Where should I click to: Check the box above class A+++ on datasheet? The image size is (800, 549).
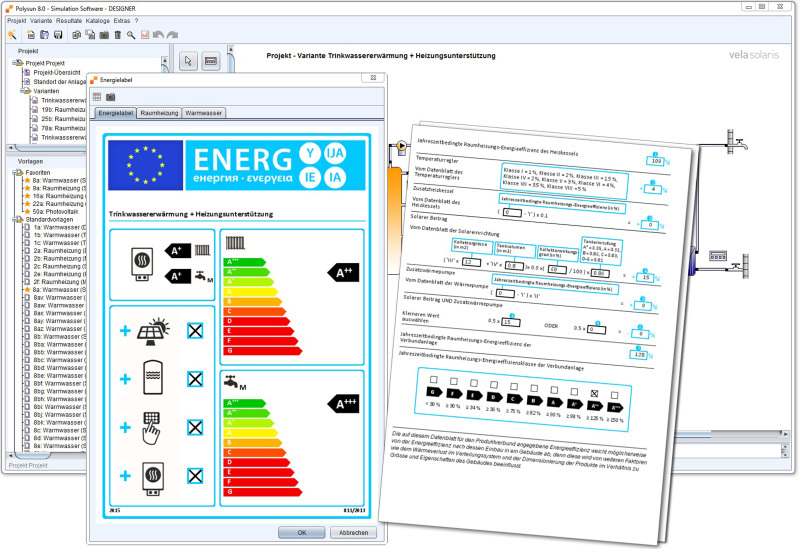point(615,395)
